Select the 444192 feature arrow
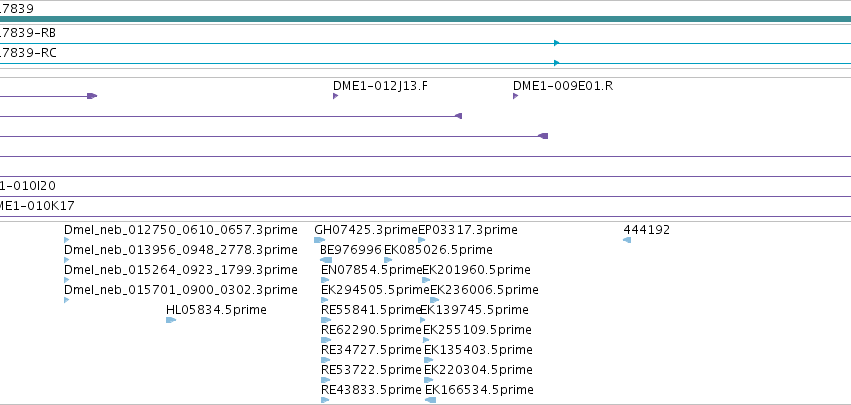 pyautogui.click(x=627, y=240)
